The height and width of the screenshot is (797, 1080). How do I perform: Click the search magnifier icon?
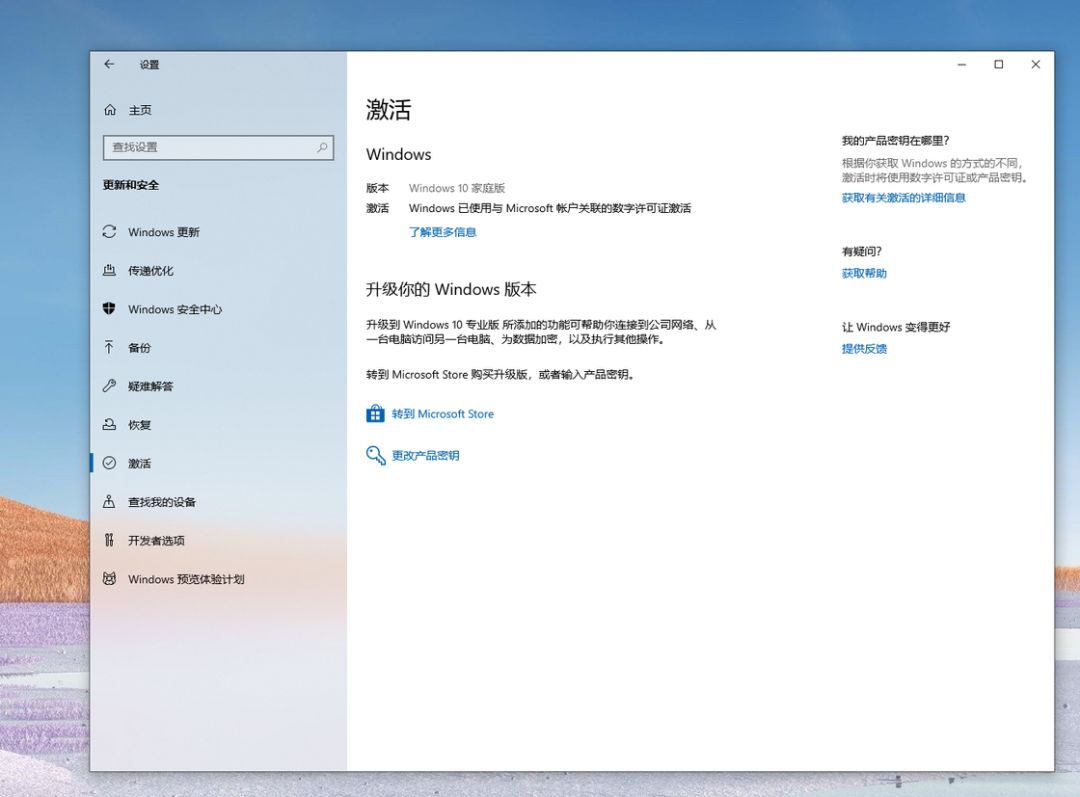point(322,147)
